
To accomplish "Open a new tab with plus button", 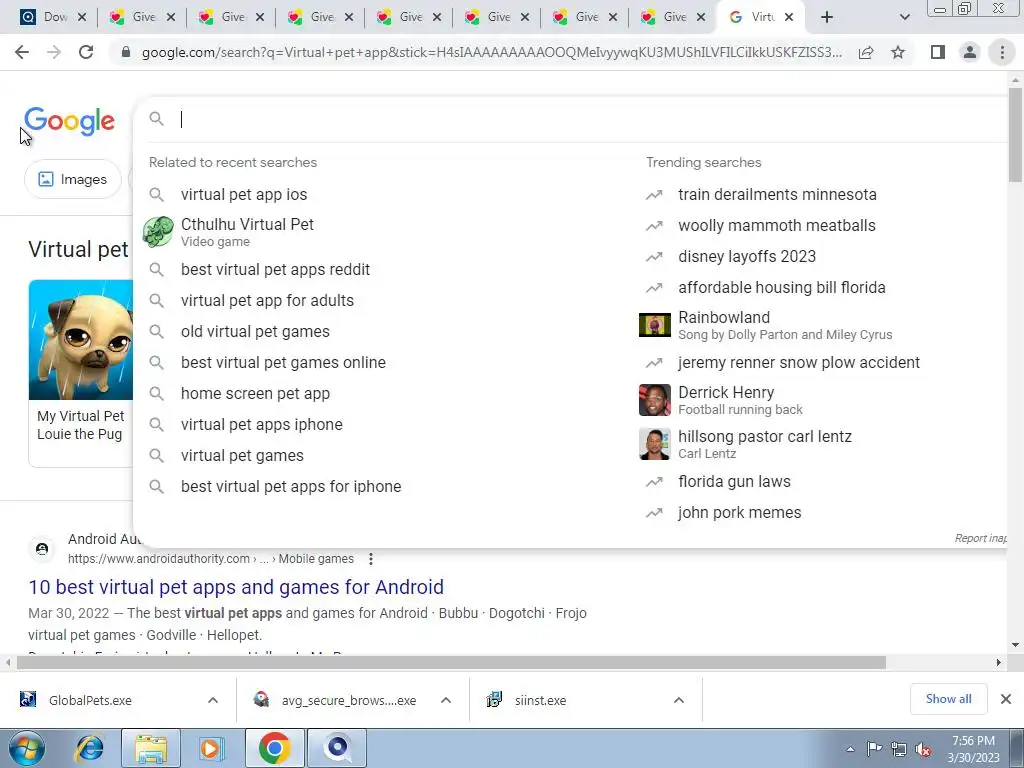I will (x=827, y=17).
